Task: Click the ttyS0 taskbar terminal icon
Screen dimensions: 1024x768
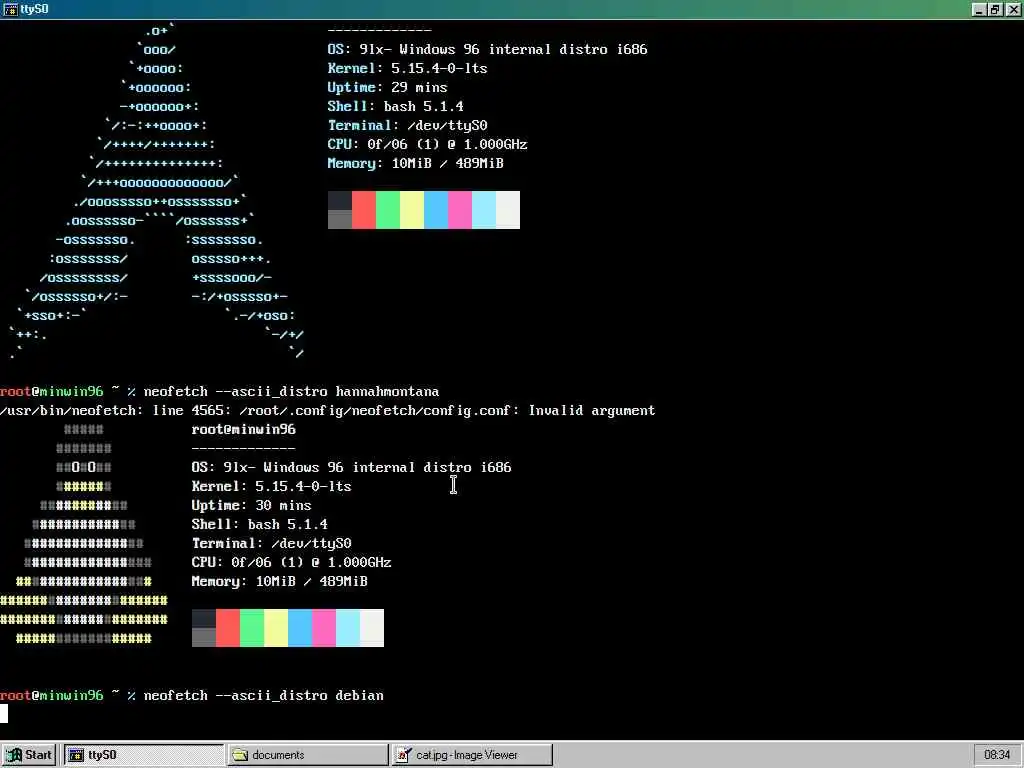Action: [76, 755]
